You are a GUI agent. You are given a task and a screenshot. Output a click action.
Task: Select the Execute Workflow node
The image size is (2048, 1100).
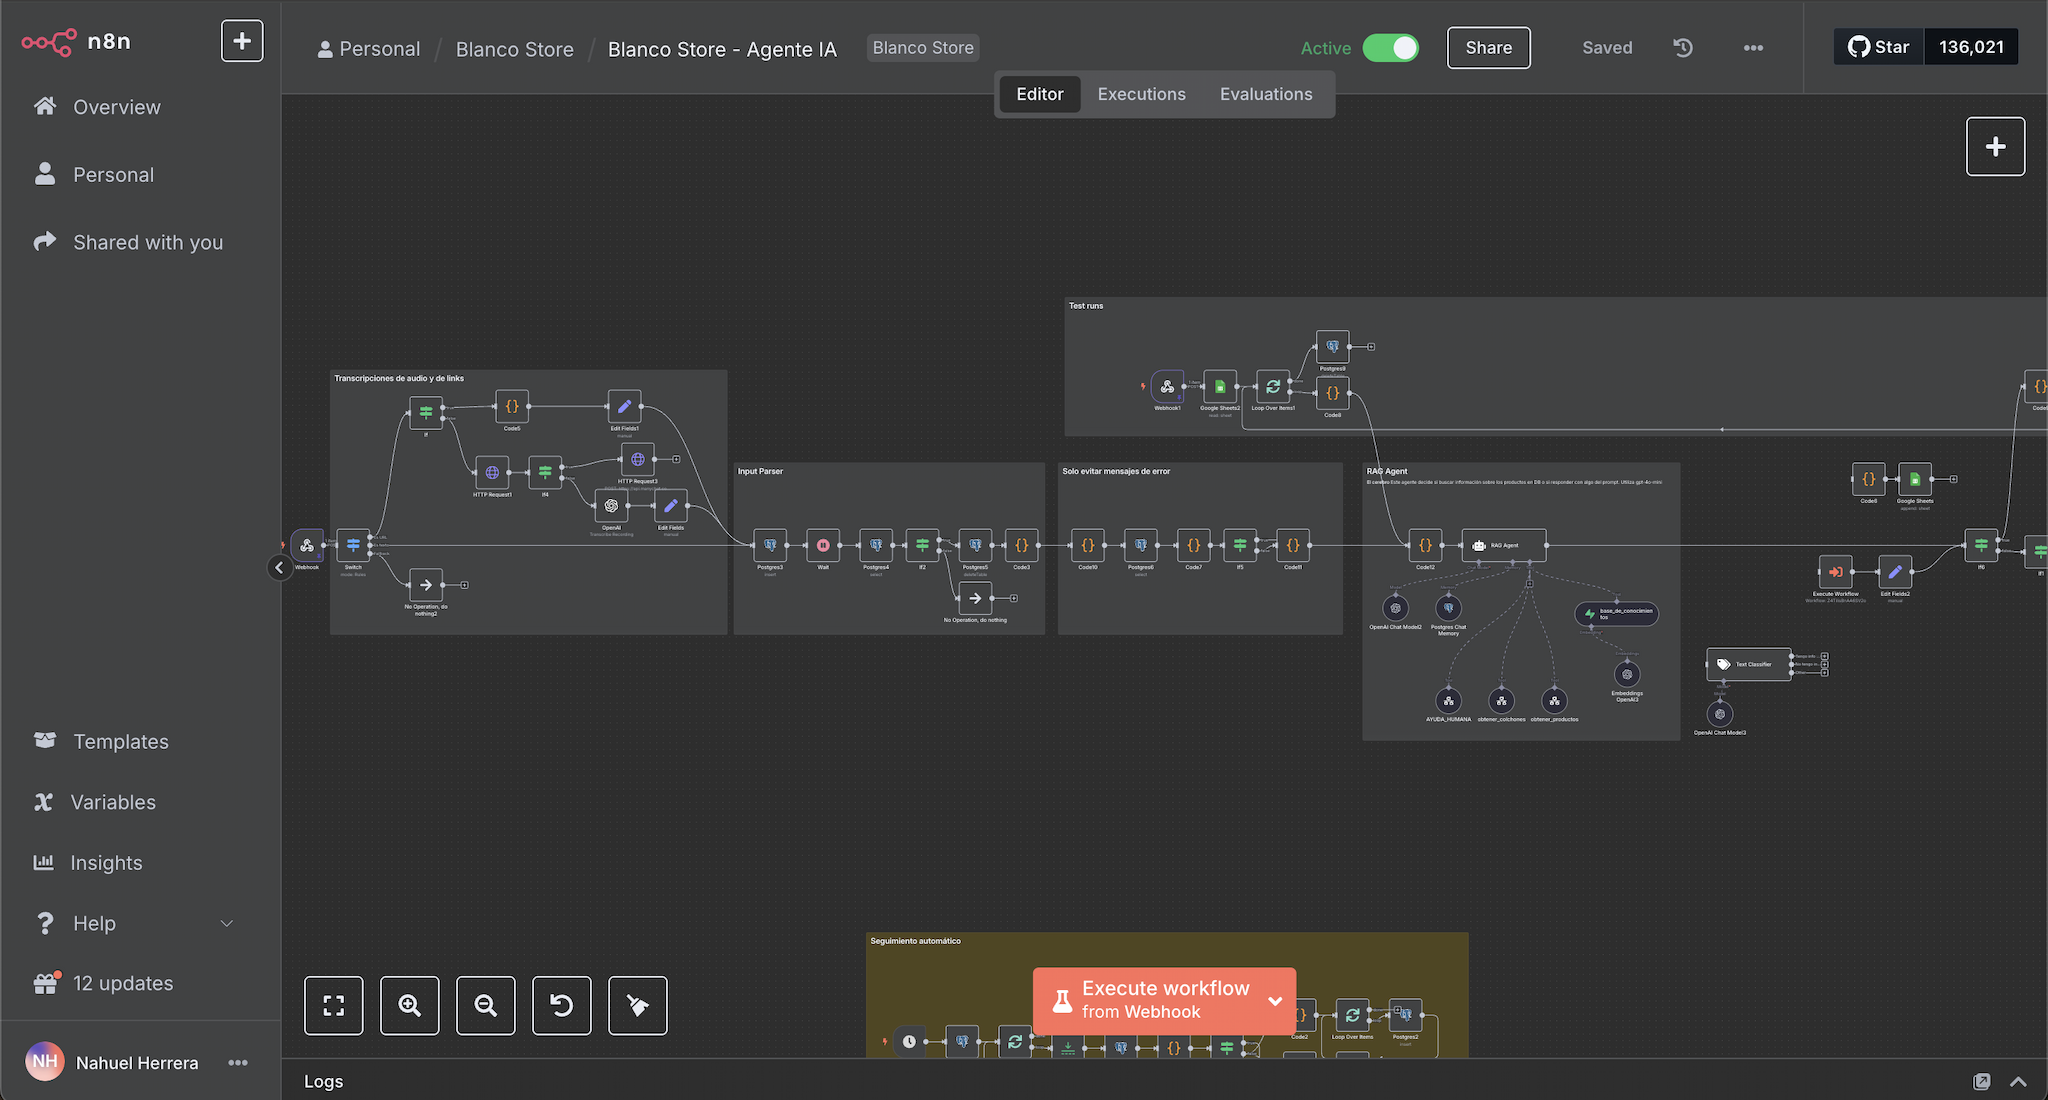[x=1835, y=572]
